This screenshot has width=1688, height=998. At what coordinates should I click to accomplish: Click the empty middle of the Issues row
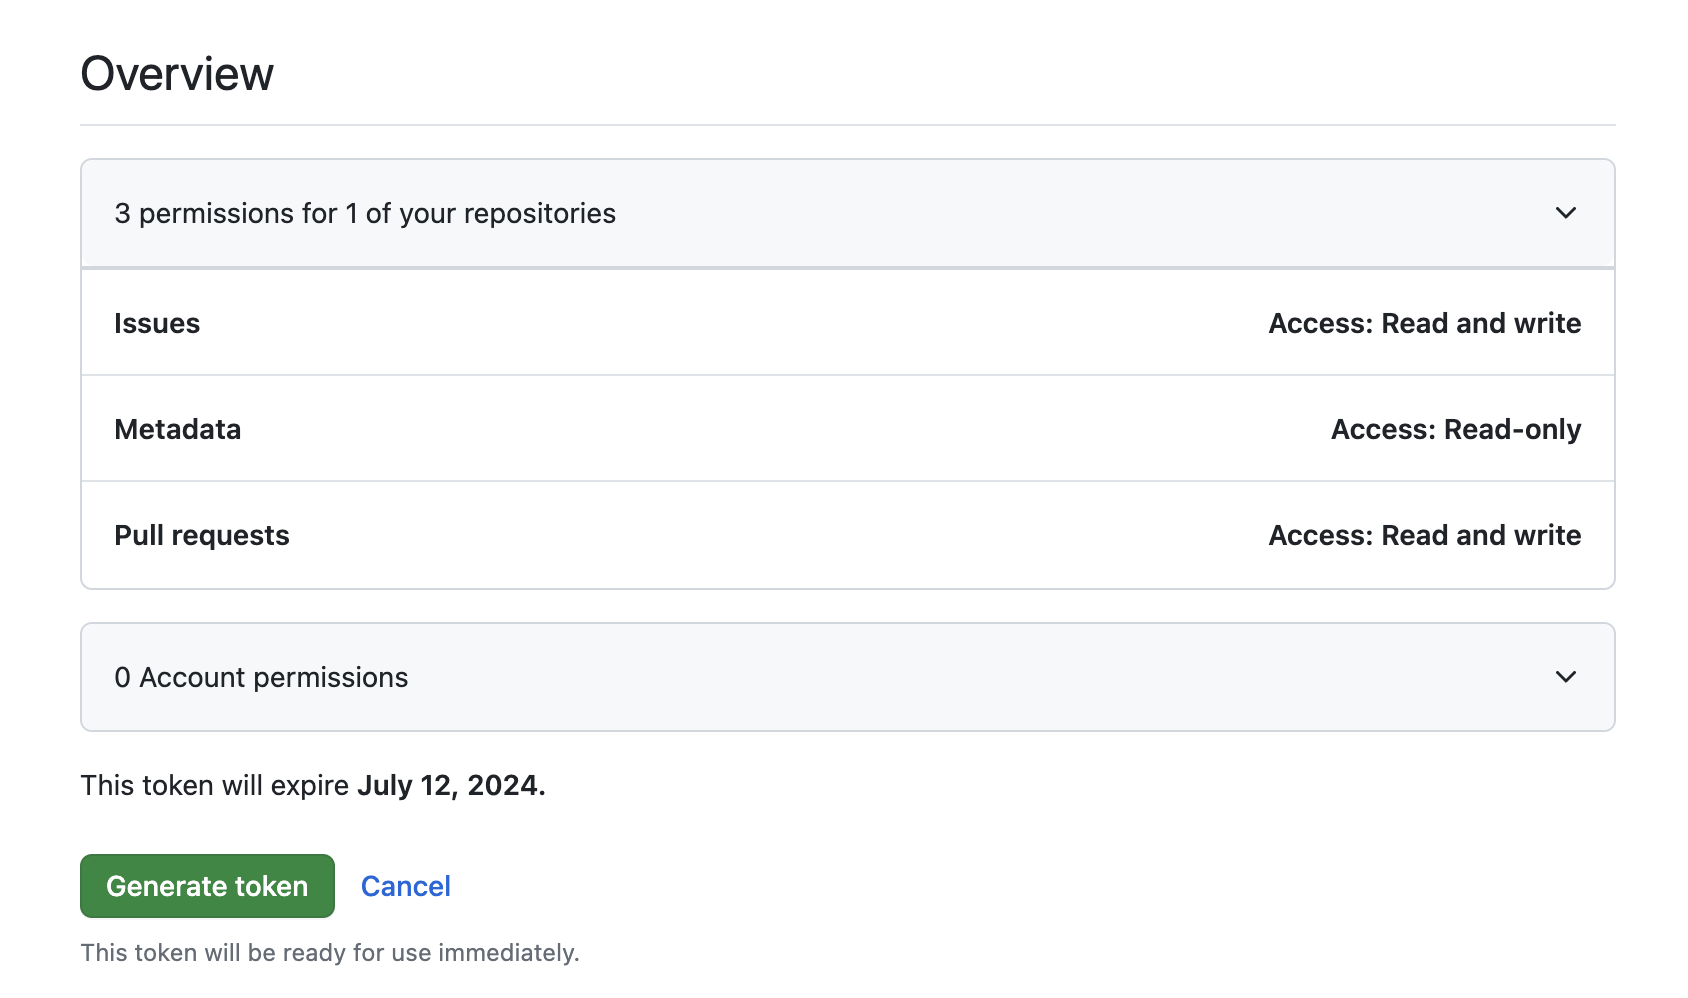pyautogui.click(x=730, y=323)
